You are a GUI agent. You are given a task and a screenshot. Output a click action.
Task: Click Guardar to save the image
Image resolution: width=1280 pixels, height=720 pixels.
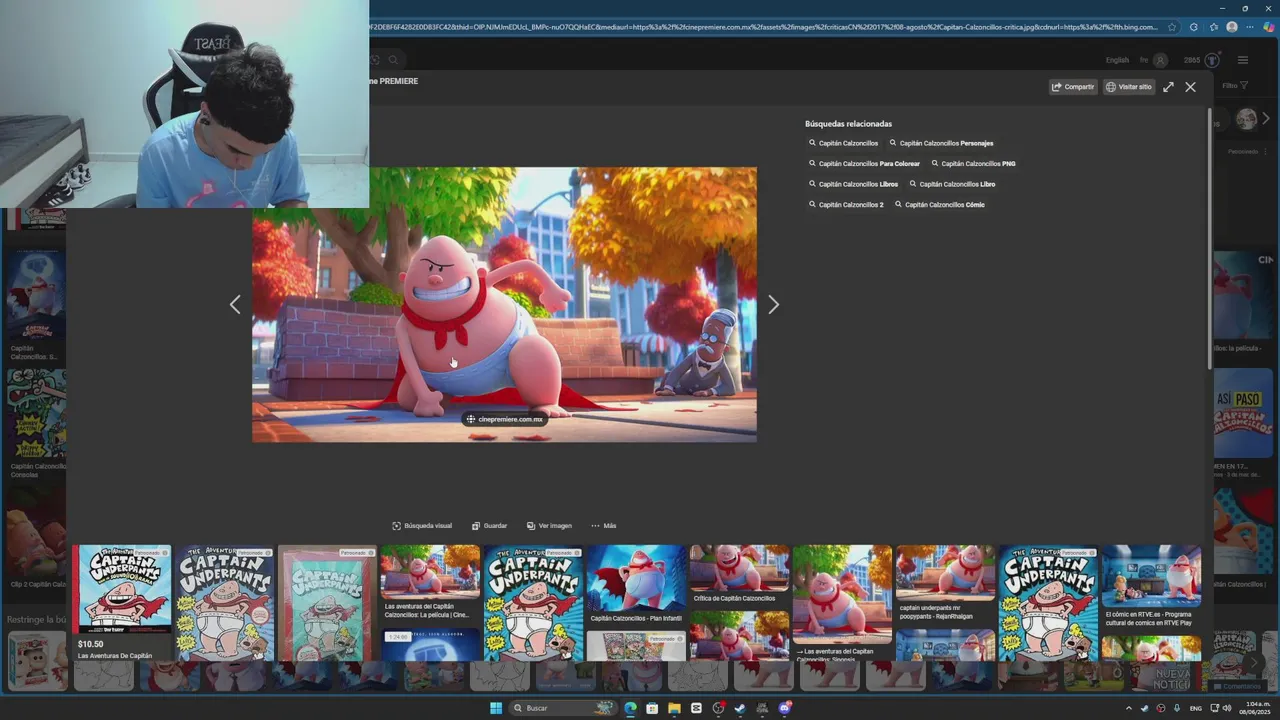tap(489, 526)
